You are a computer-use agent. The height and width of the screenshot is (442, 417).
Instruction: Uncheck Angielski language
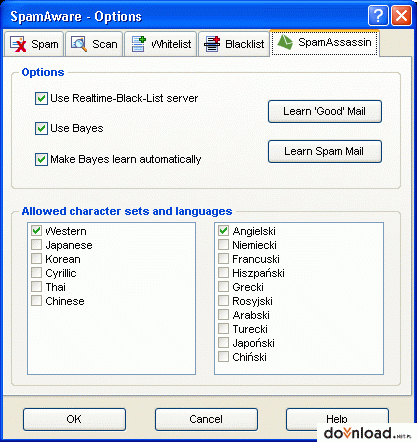[x=223, y=231]
